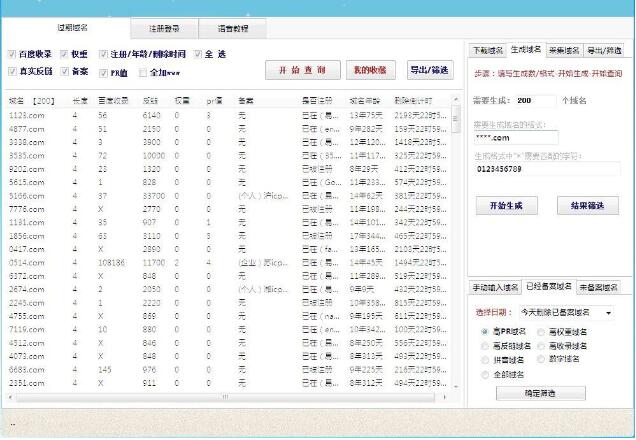Select the 高权重域名 radio button

pos(540,331)
